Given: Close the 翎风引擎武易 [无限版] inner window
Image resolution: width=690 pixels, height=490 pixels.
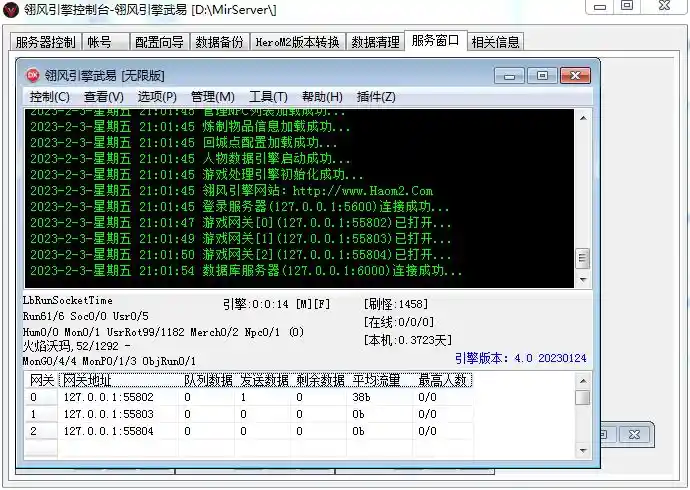Looking at the screenshot, I should tap(575, 76).
